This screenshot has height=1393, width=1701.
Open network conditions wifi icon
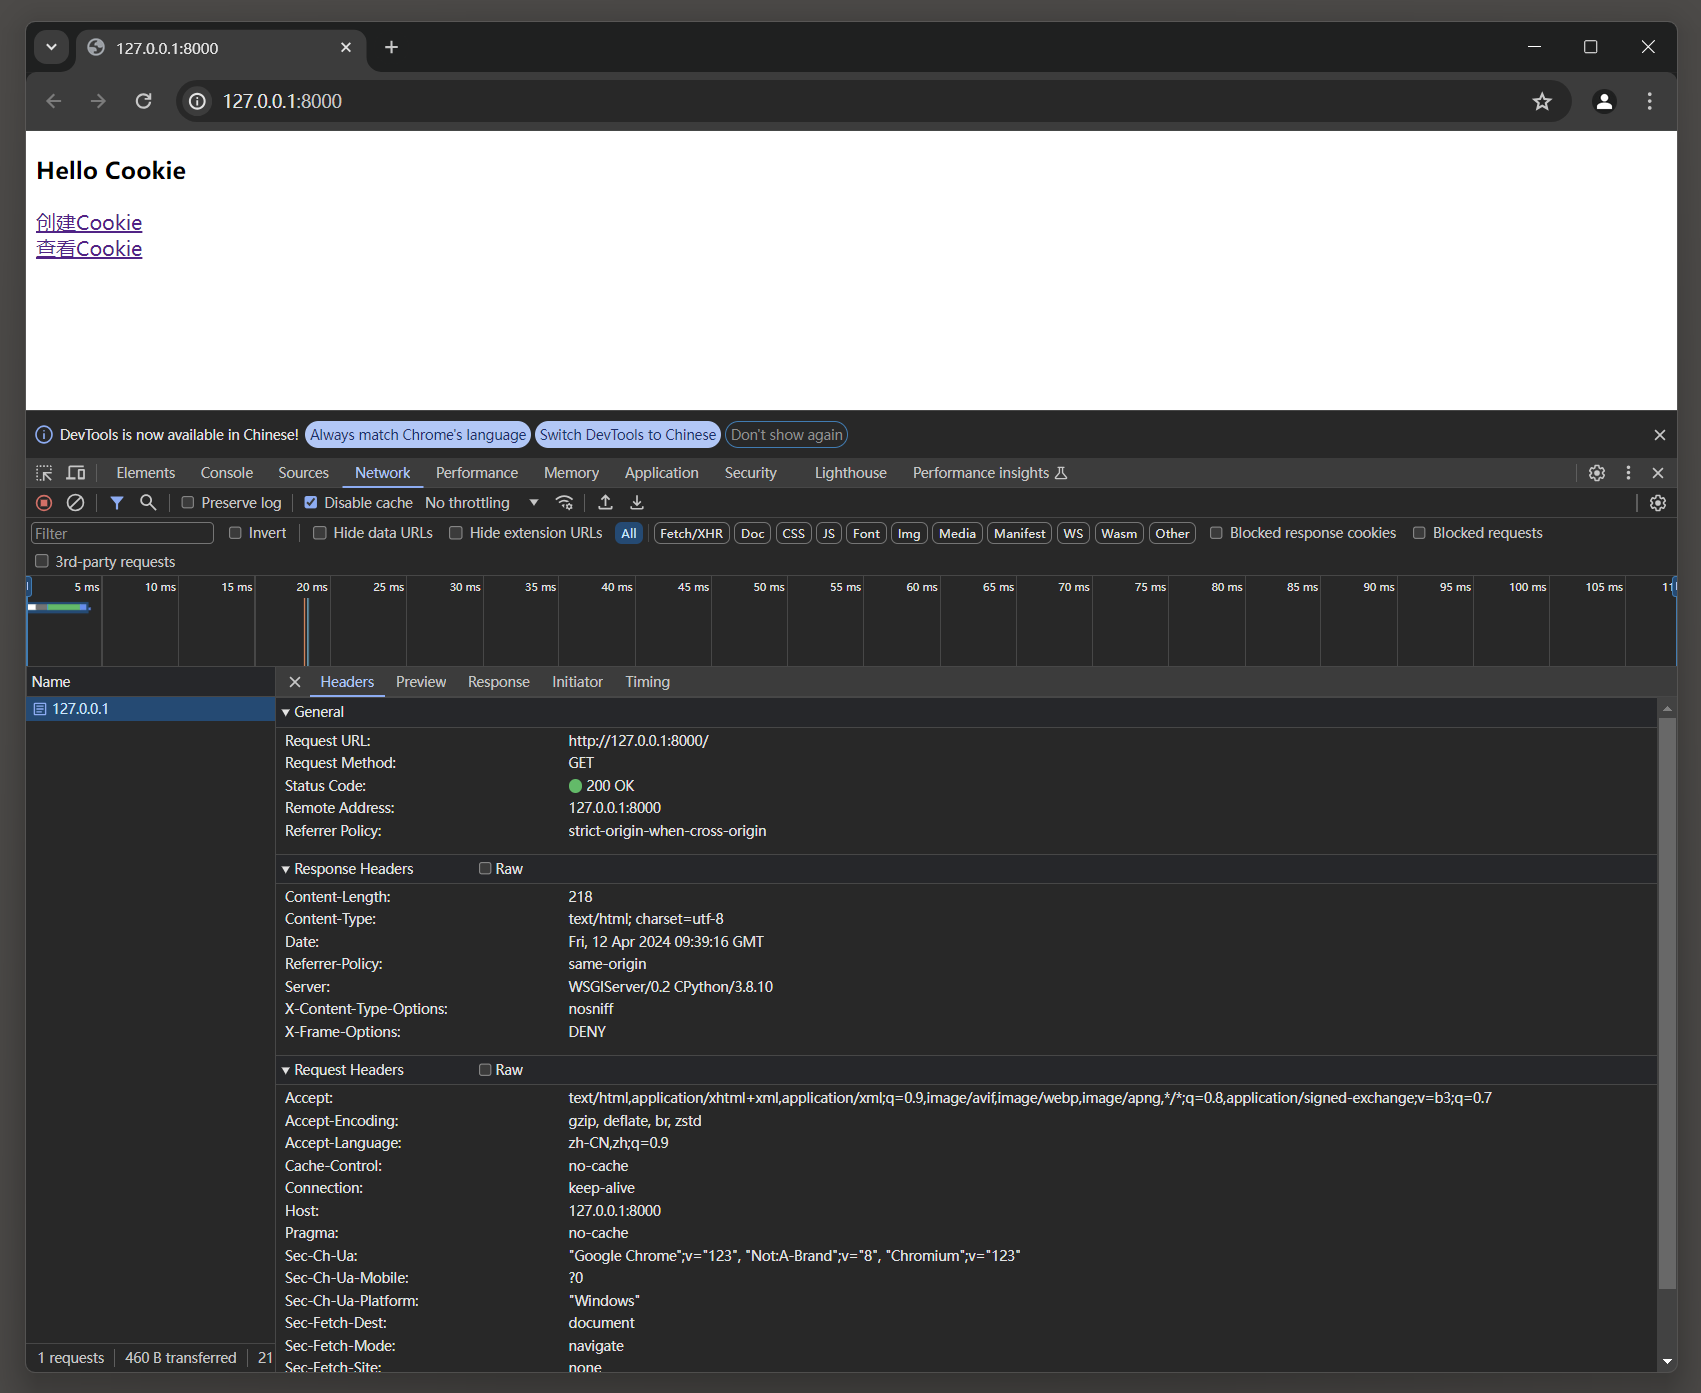click(565, 503)
